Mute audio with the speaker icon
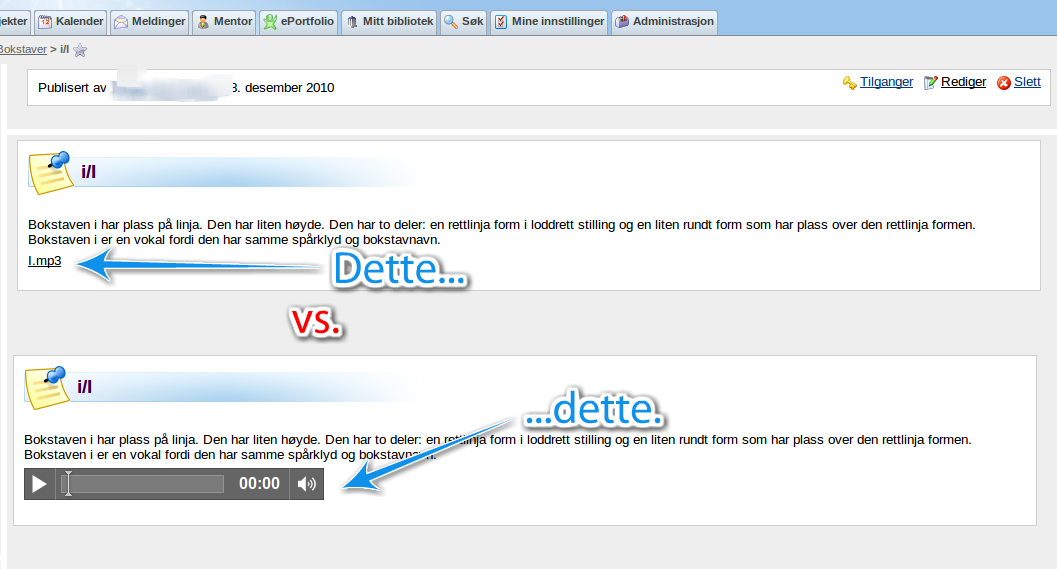The height and width of the screenshot is (569, 1057). click(x=307, y=484)
